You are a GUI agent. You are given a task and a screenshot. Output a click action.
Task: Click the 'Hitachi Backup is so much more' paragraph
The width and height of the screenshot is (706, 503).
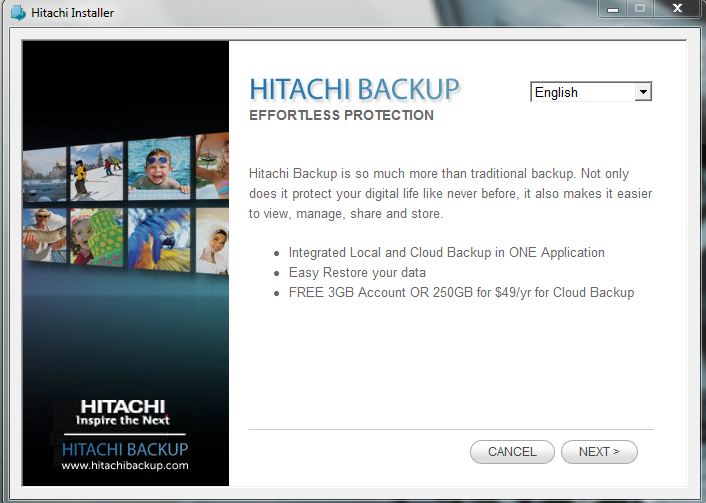pos(450,194)
